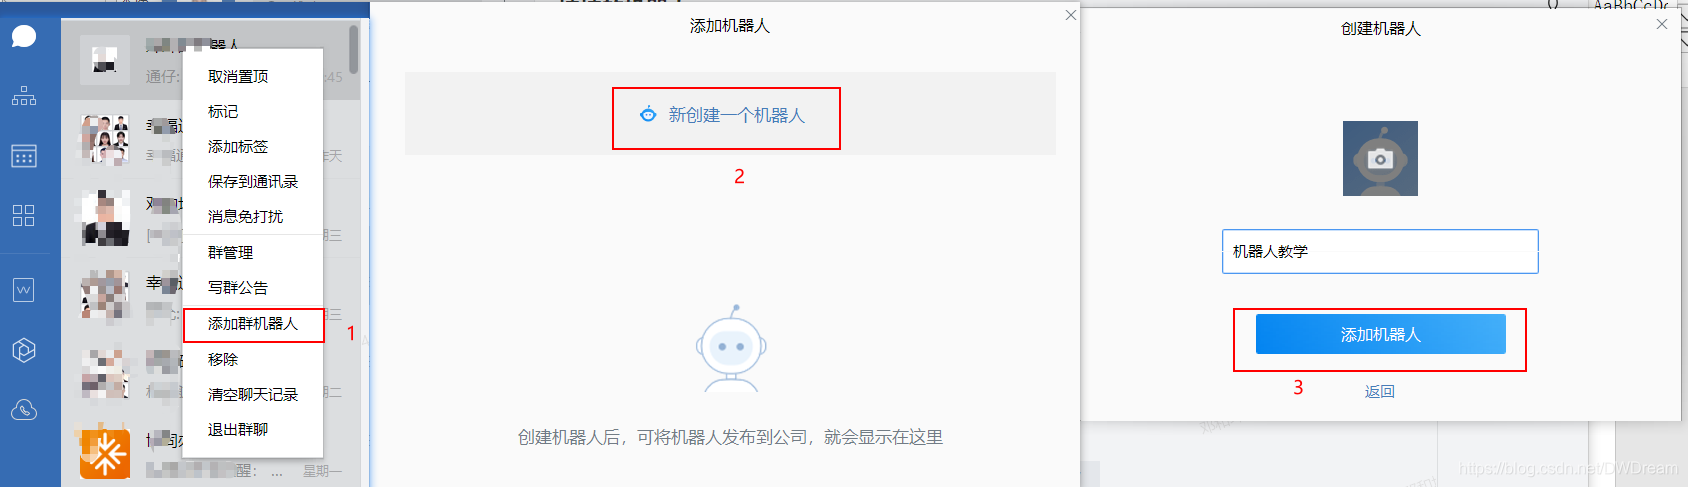Choose 退出群聊 from the menu

tap(238, 430)
